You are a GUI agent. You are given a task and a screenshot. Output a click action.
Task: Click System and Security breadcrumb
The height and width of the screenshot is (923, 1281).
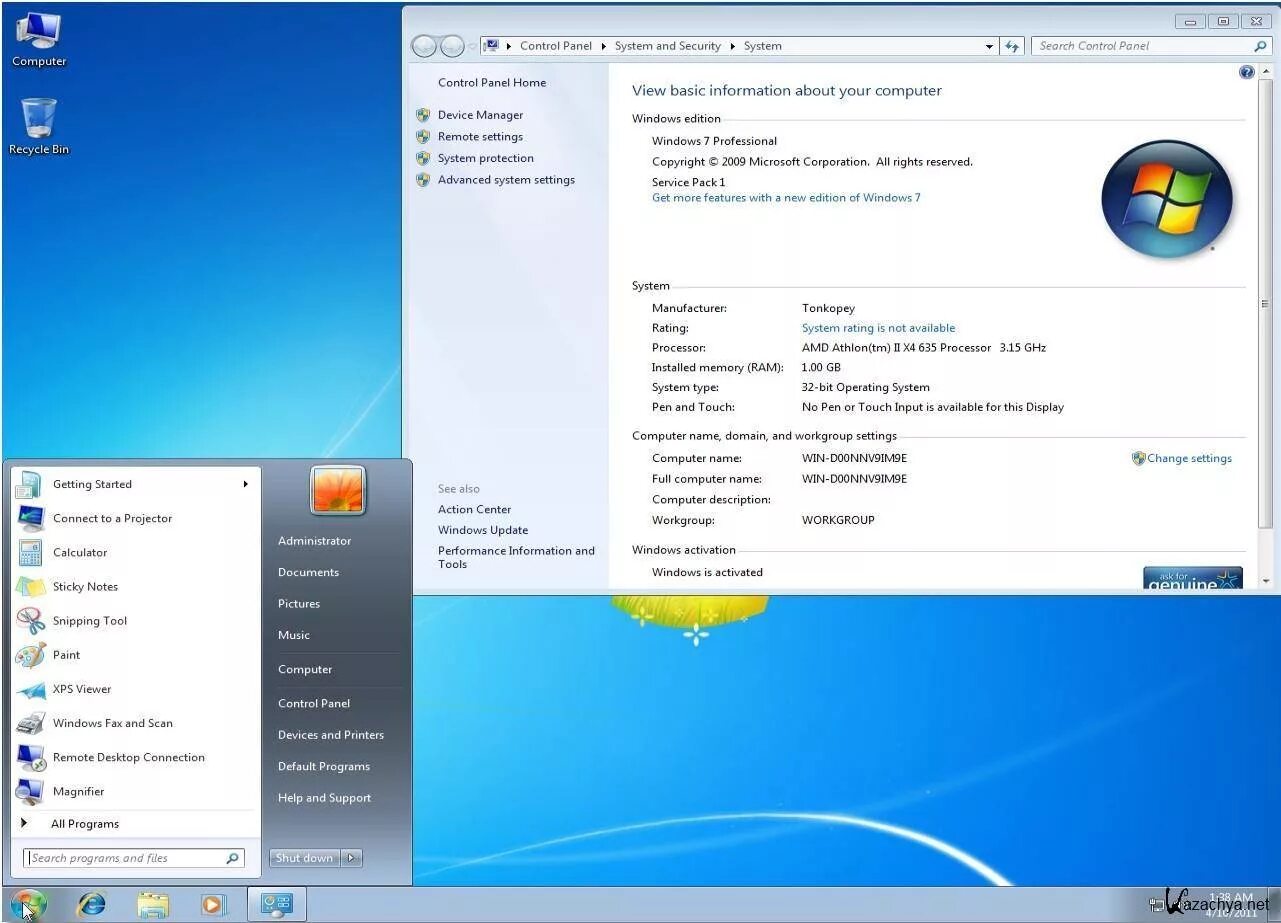tap(667, 46)
